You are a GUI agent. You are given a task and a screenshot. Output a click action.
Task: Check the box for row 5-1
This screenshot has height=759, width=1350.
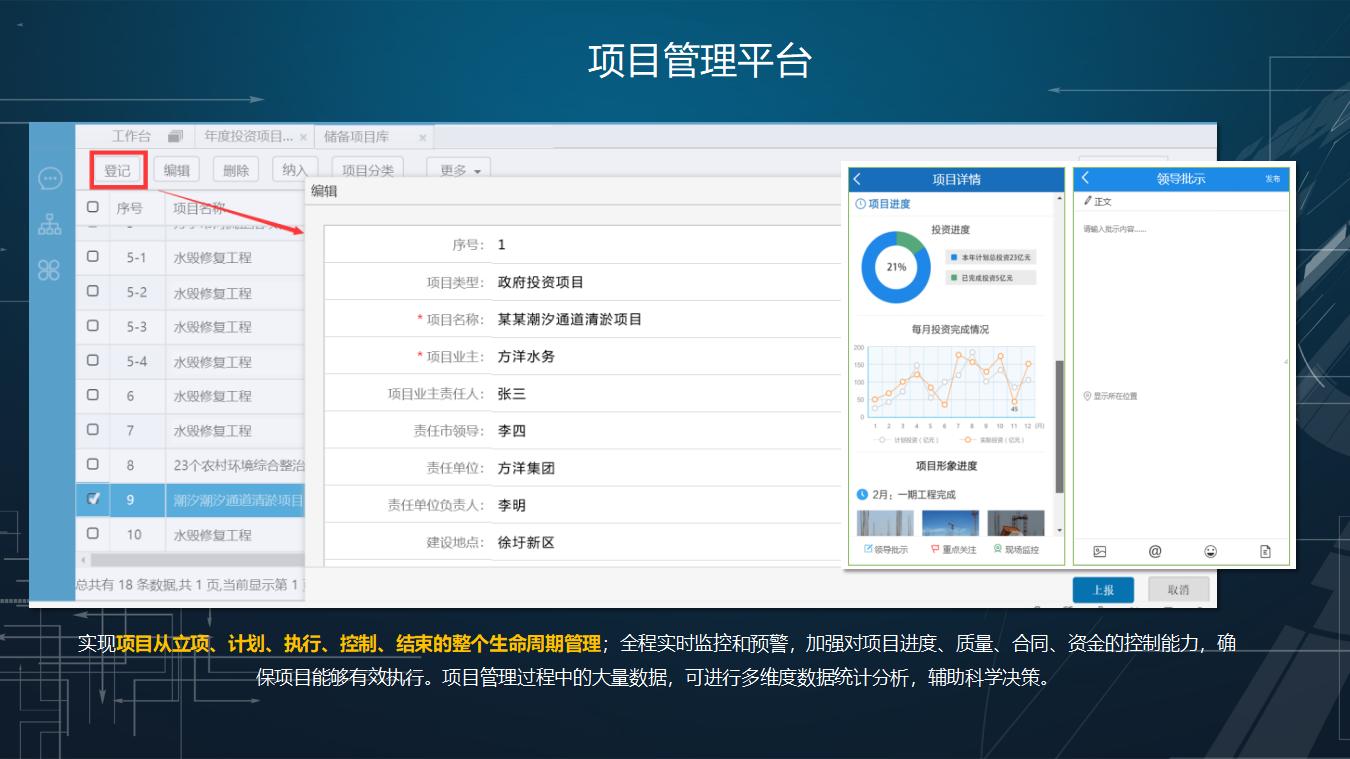(93, 257)
